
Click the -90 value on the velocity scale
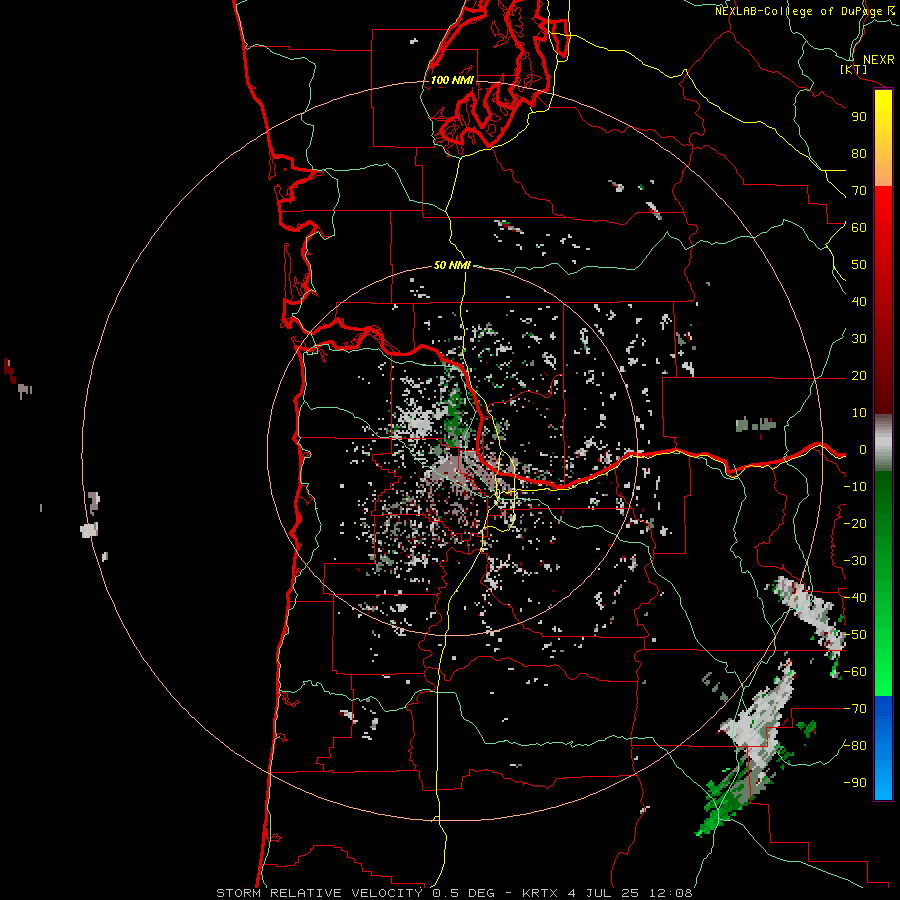pyautogui.click(x=855, y=783)
